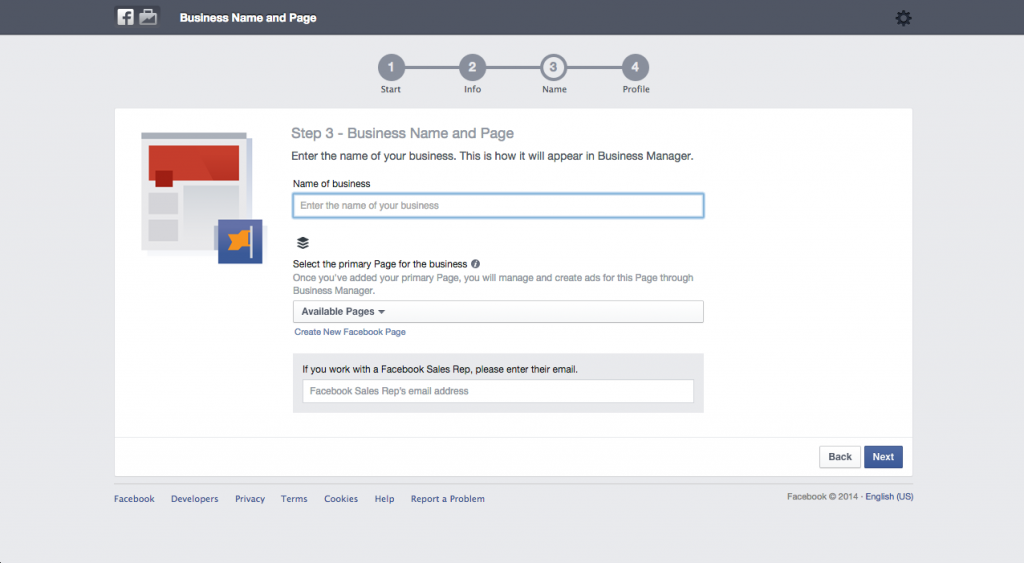Click the layers stack icon above Page selector
The width and height of the screenshot is (1024, 563).
point(302,243)
